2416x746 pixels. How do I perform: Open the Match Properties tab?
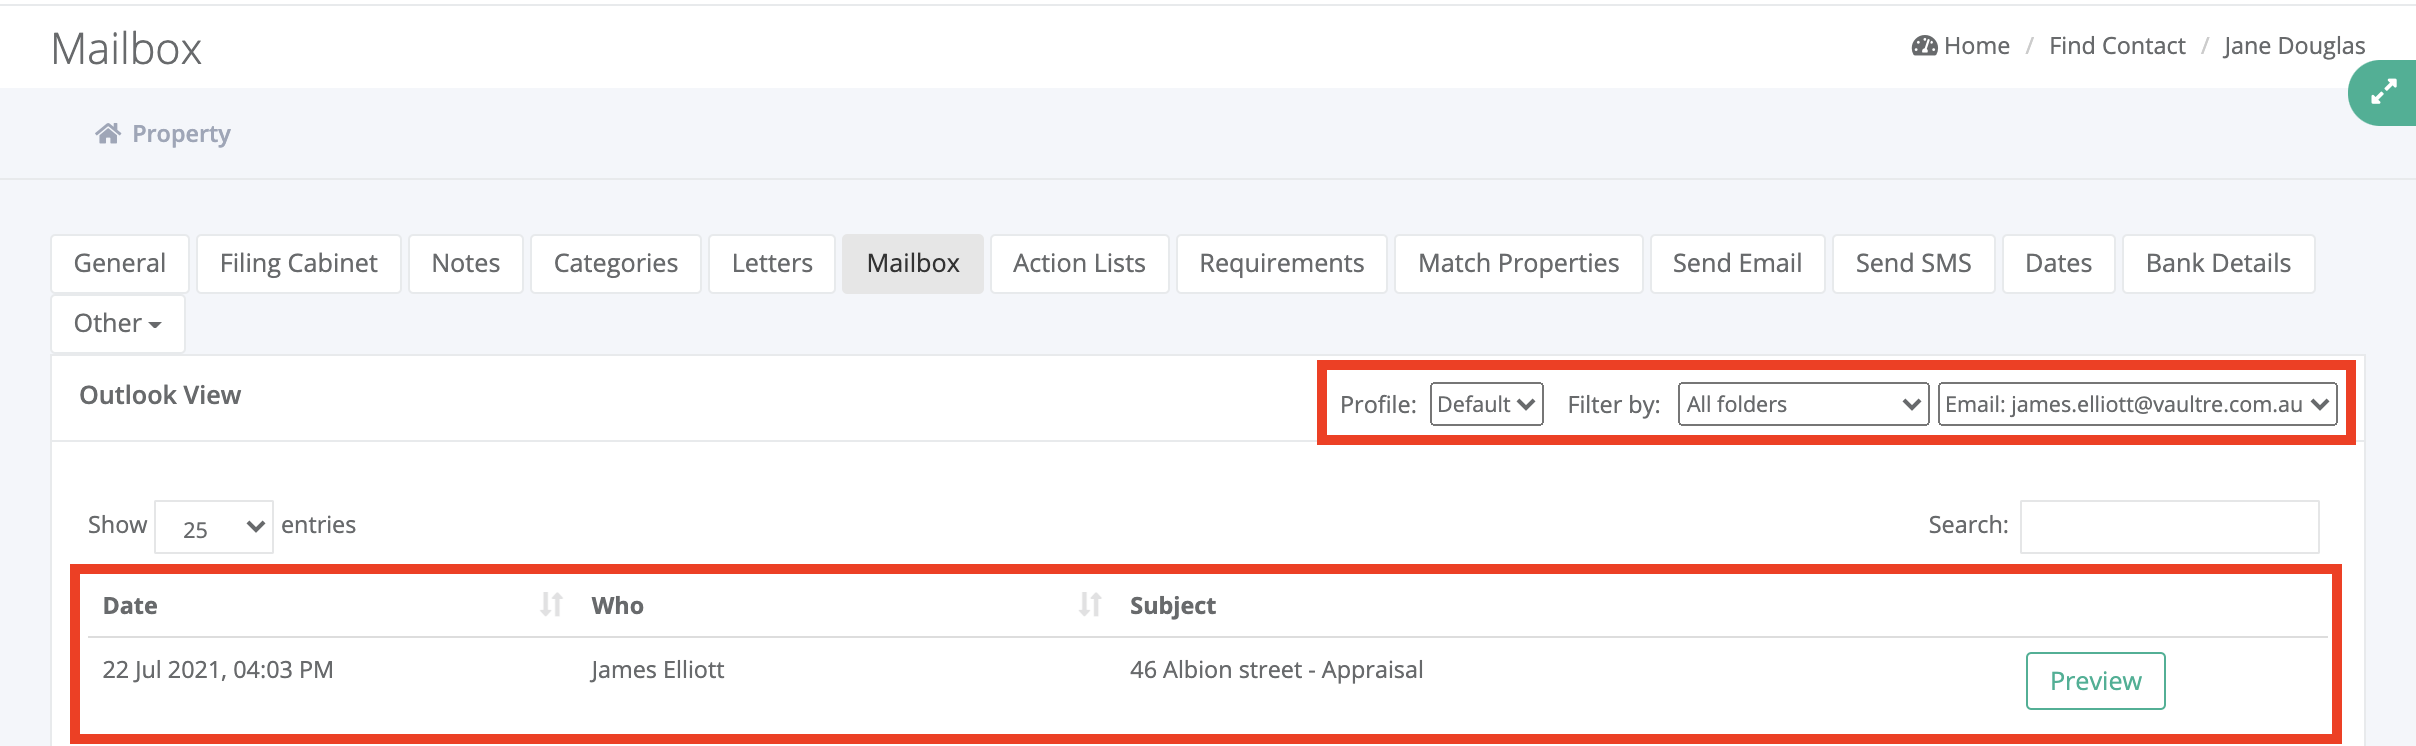[1518, 264]
